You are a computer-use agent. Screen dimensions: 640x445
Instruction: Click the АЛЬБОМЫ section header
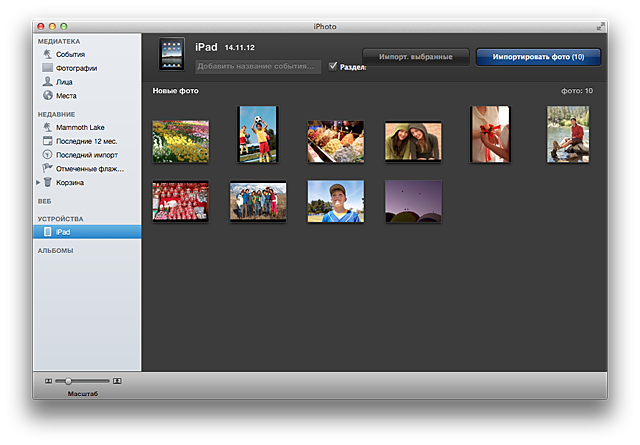pyautogui.click(x=56, y=251)
